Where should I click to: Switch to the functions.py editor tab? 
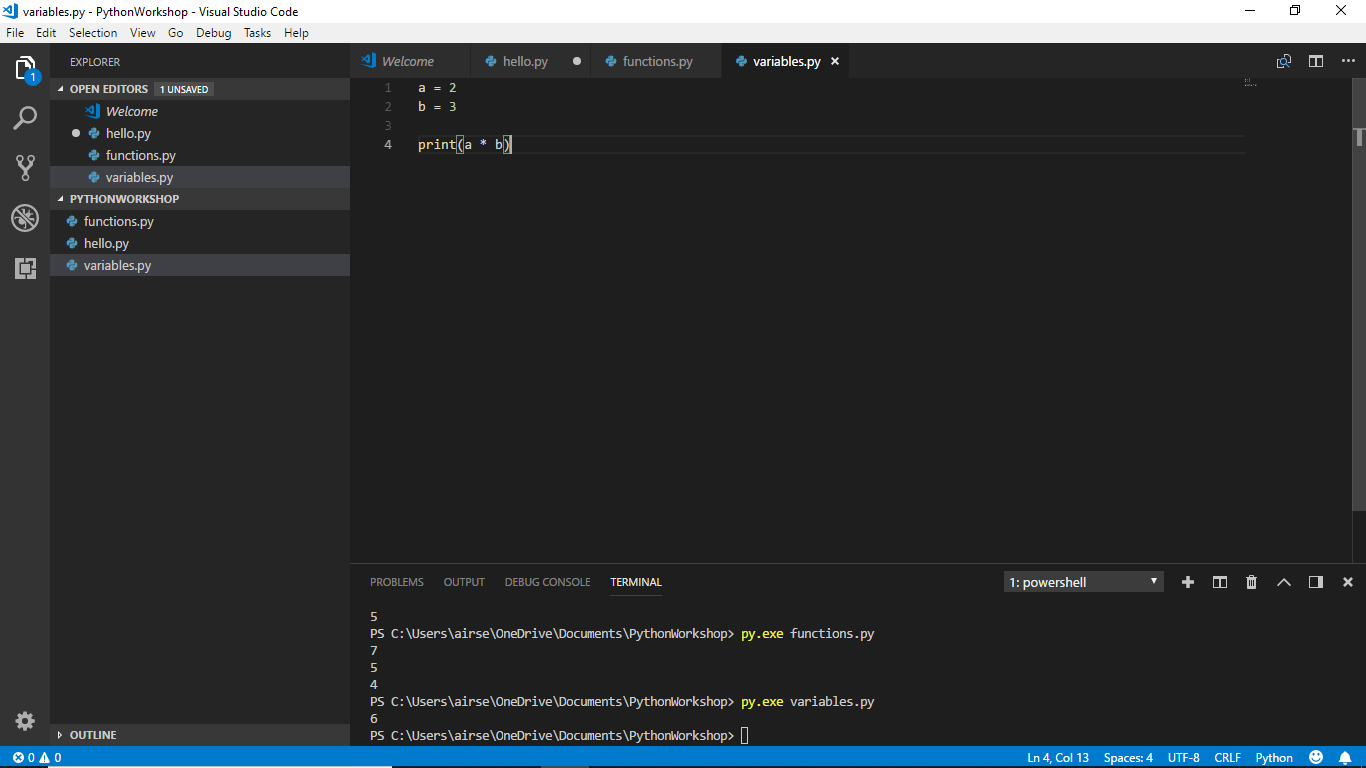click(656, 61)
